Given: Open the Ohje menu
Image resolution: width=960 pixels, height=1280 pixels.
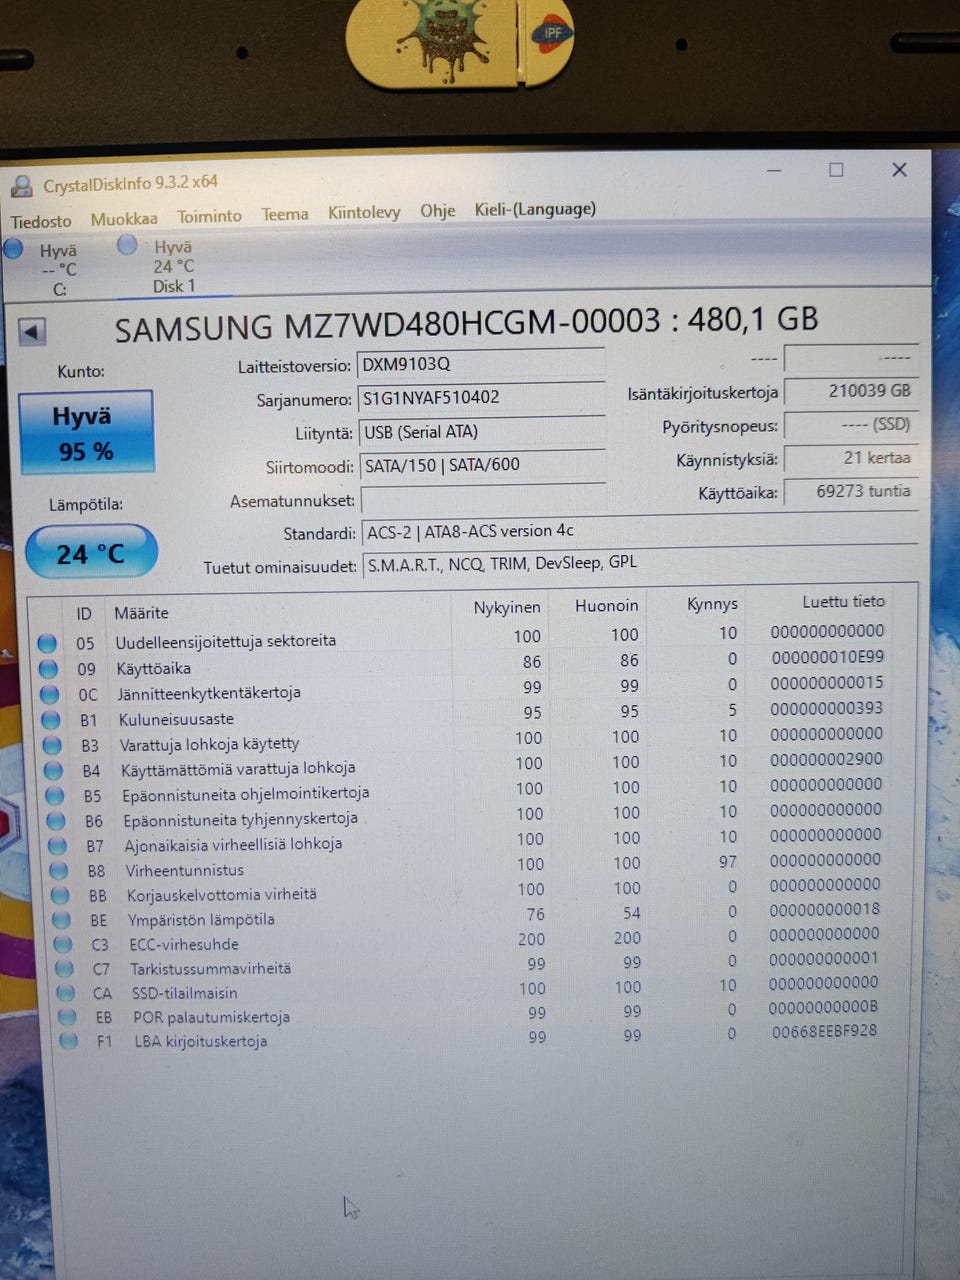Looking at the screenshot, I should point(437,211).
